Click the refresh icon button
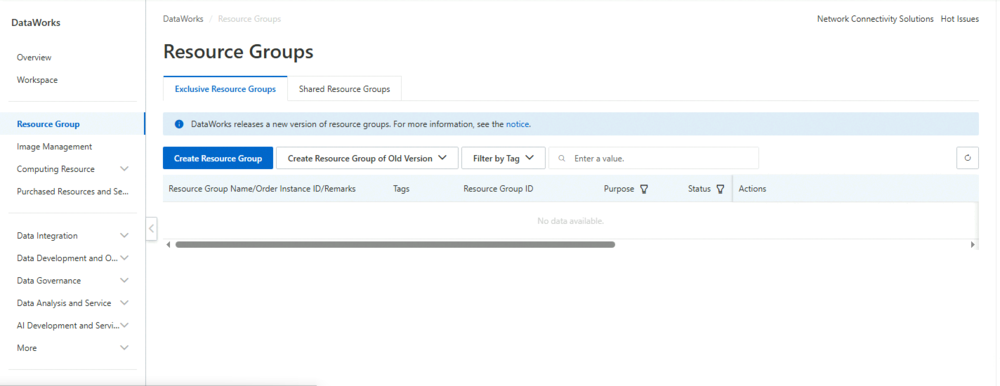The height and width of the screenshot is (386, 1000). coord(967,158)
